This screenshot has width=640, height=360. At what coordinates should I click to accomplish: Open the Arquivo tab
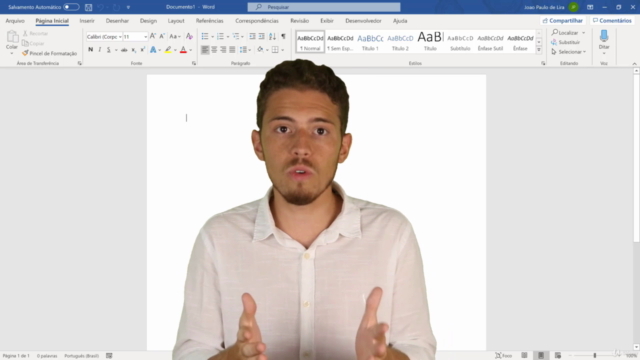pos(15,20)
